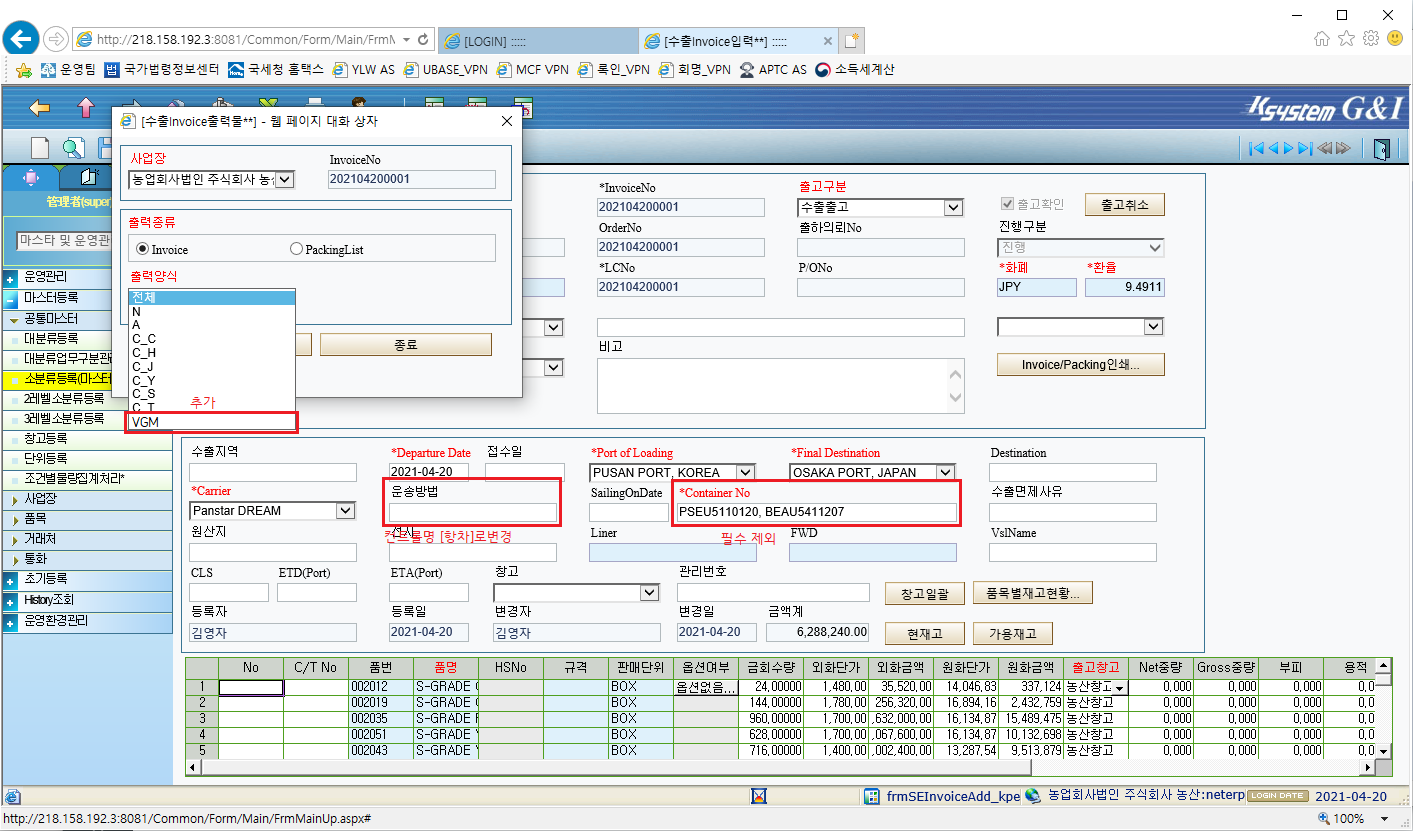
Task: Click the exit door icon
Action: pos(1381,148)
